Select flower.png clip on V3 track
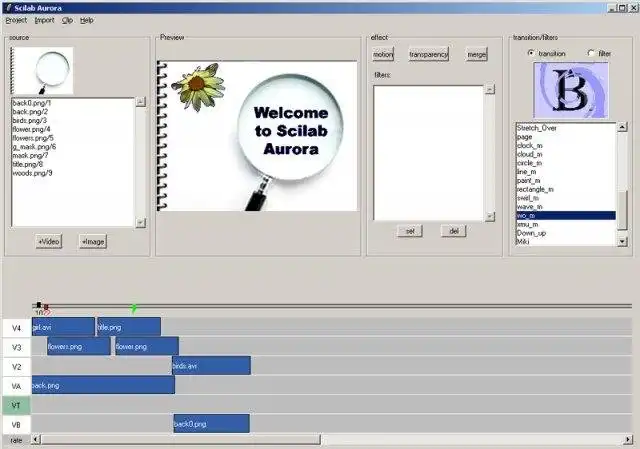This screenshot has height=449, width=640. [147, 346]
